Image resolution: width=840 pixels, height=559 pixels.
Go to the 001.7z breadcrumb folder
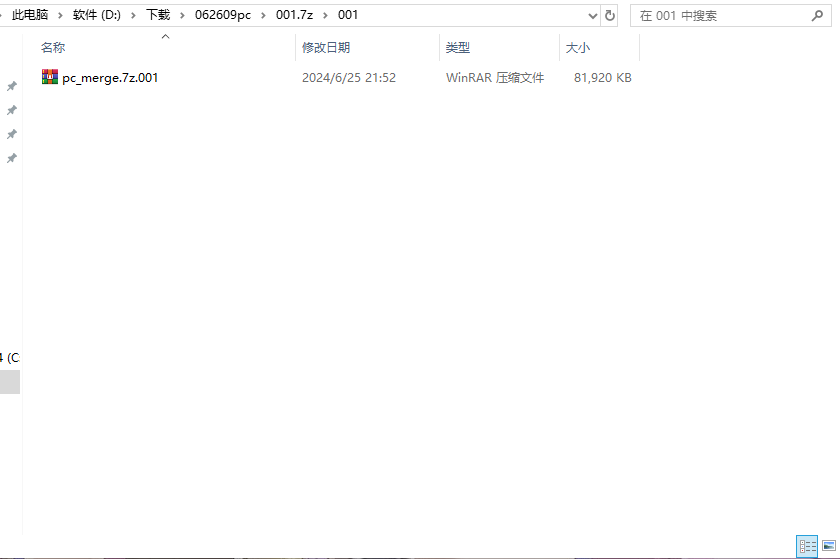coord(294,15)
